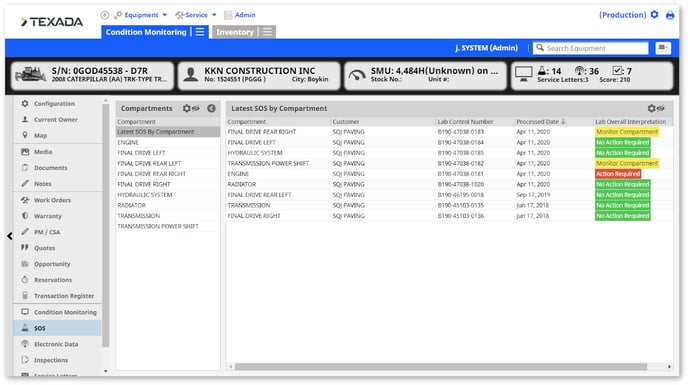Collapse the left sidebar using the black arrow
The width and height of the screenshot is (688, 385).
pyautogui.click(x=10, y=236)
